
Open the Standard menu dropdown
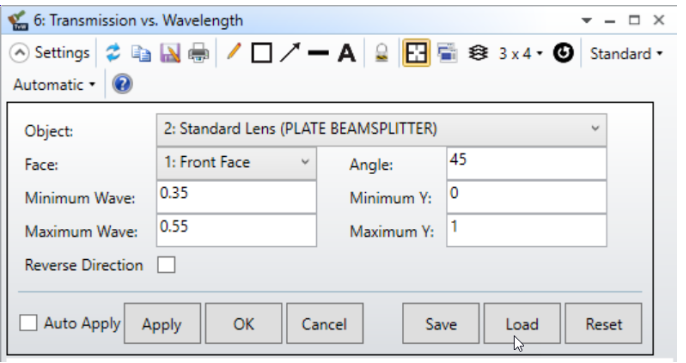(626, 54)
